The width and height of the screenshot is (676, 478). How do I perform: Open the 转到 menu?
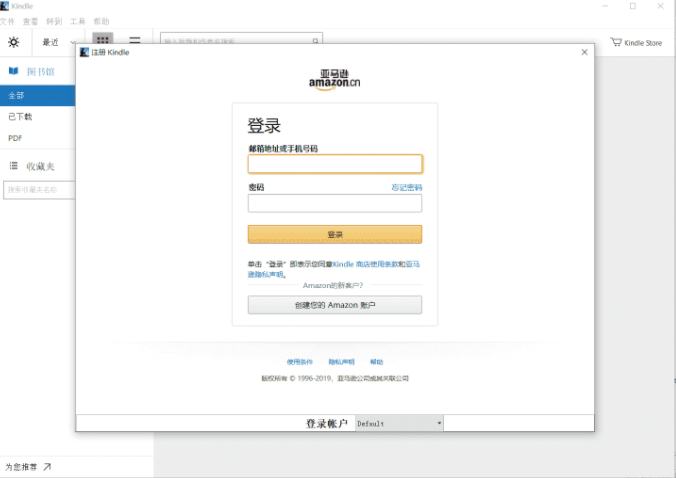pos(54,21)
